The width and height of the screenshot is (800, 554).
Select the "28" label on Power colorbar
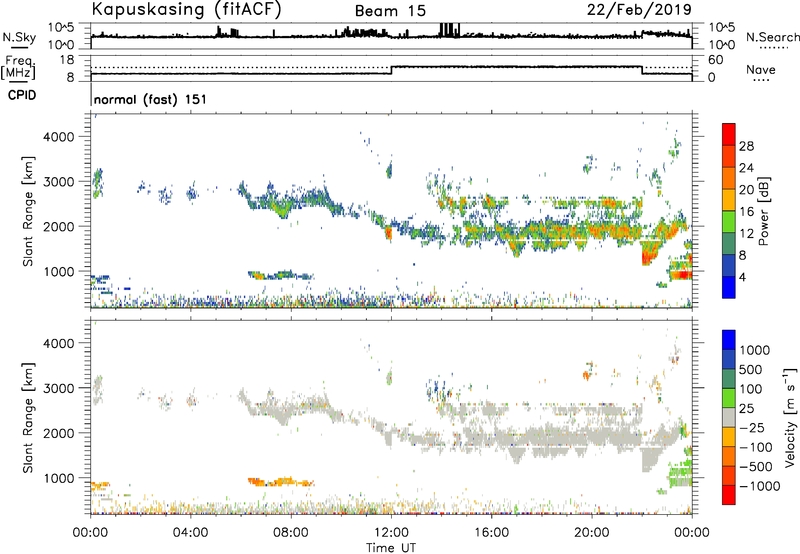pyautogui.click(x=746, y=146)
